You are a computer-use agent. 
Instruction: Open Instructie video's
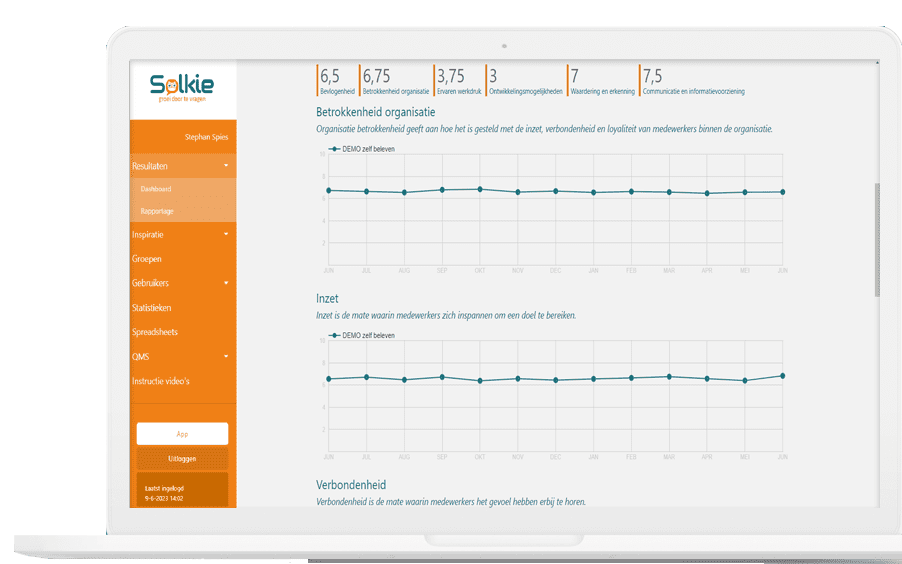160,381
